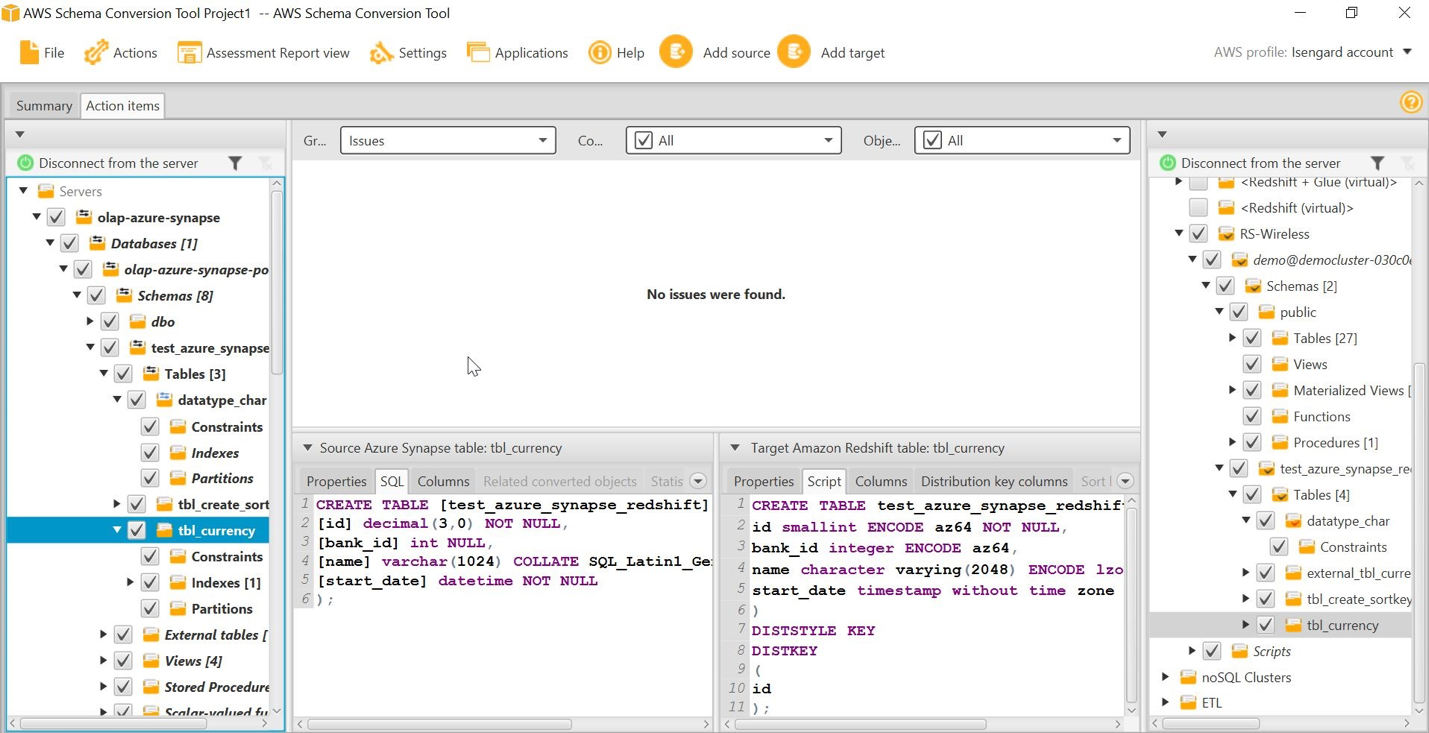Open the Issues grouping dropdown
The width and height of the screenshot is (1429, 733).
coord(447,141)
